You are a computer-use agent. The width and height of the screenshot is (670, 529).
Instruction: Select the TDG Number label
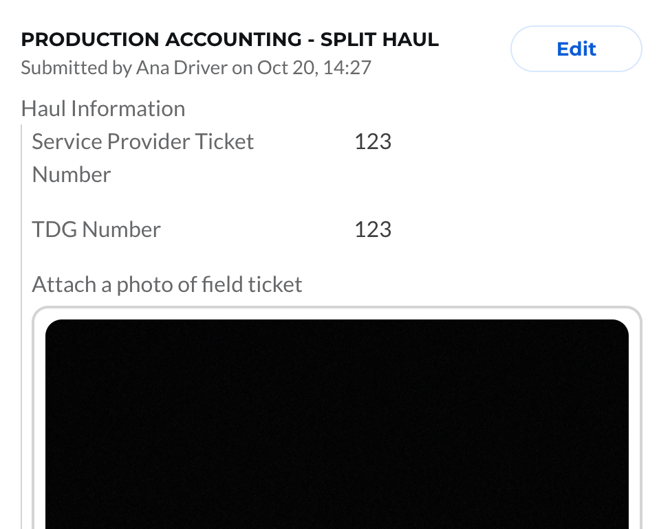pyautogui.click(x=96, y=229)
